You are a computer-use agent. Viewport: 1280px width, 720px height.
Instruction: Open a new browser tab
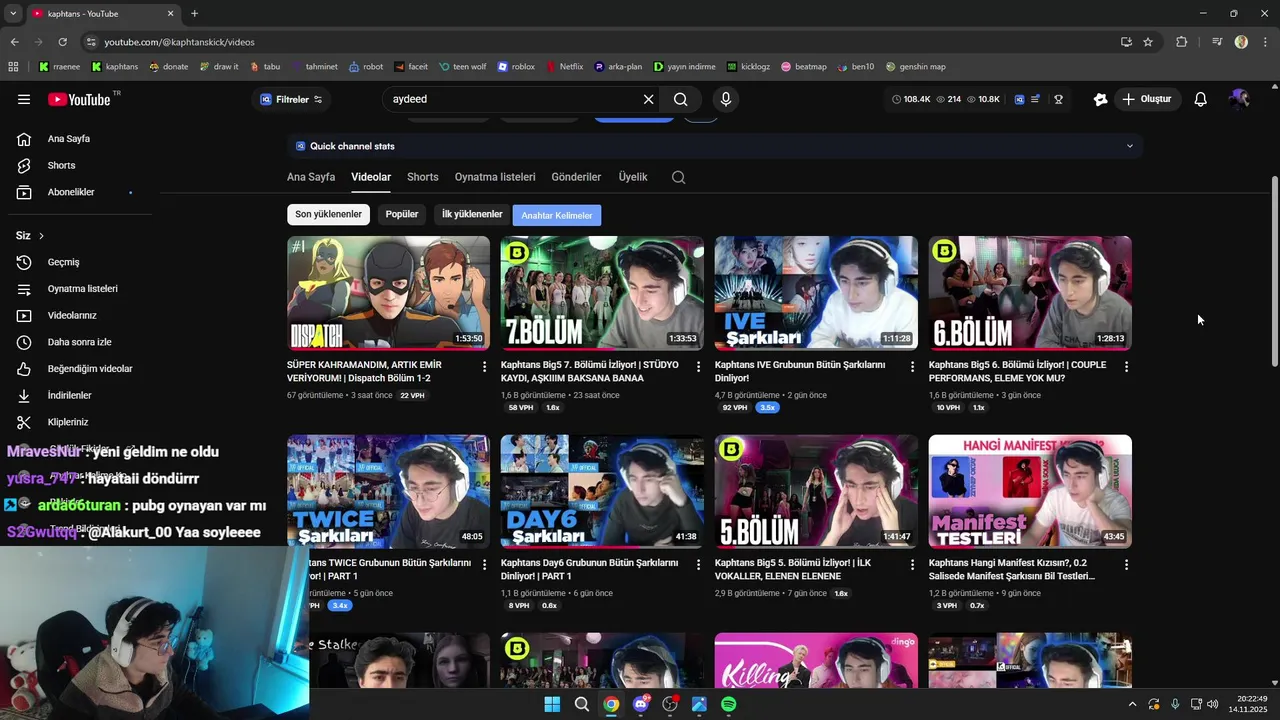[x=194, y=14]
